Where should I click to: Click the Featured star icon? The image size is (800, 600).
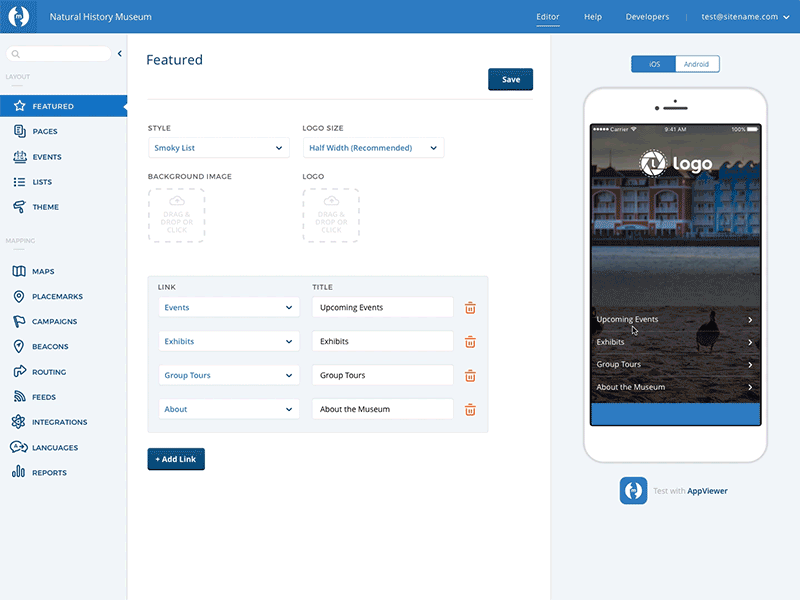click(x=19, y=106)
